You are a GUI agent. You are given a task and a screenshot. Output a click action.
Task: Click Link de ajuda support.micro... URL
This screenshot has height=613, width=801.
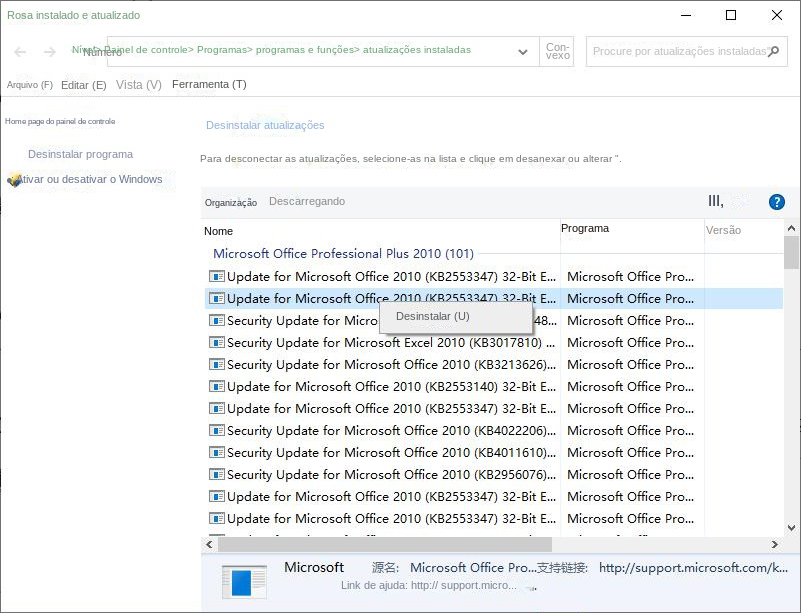click(463, 585)
